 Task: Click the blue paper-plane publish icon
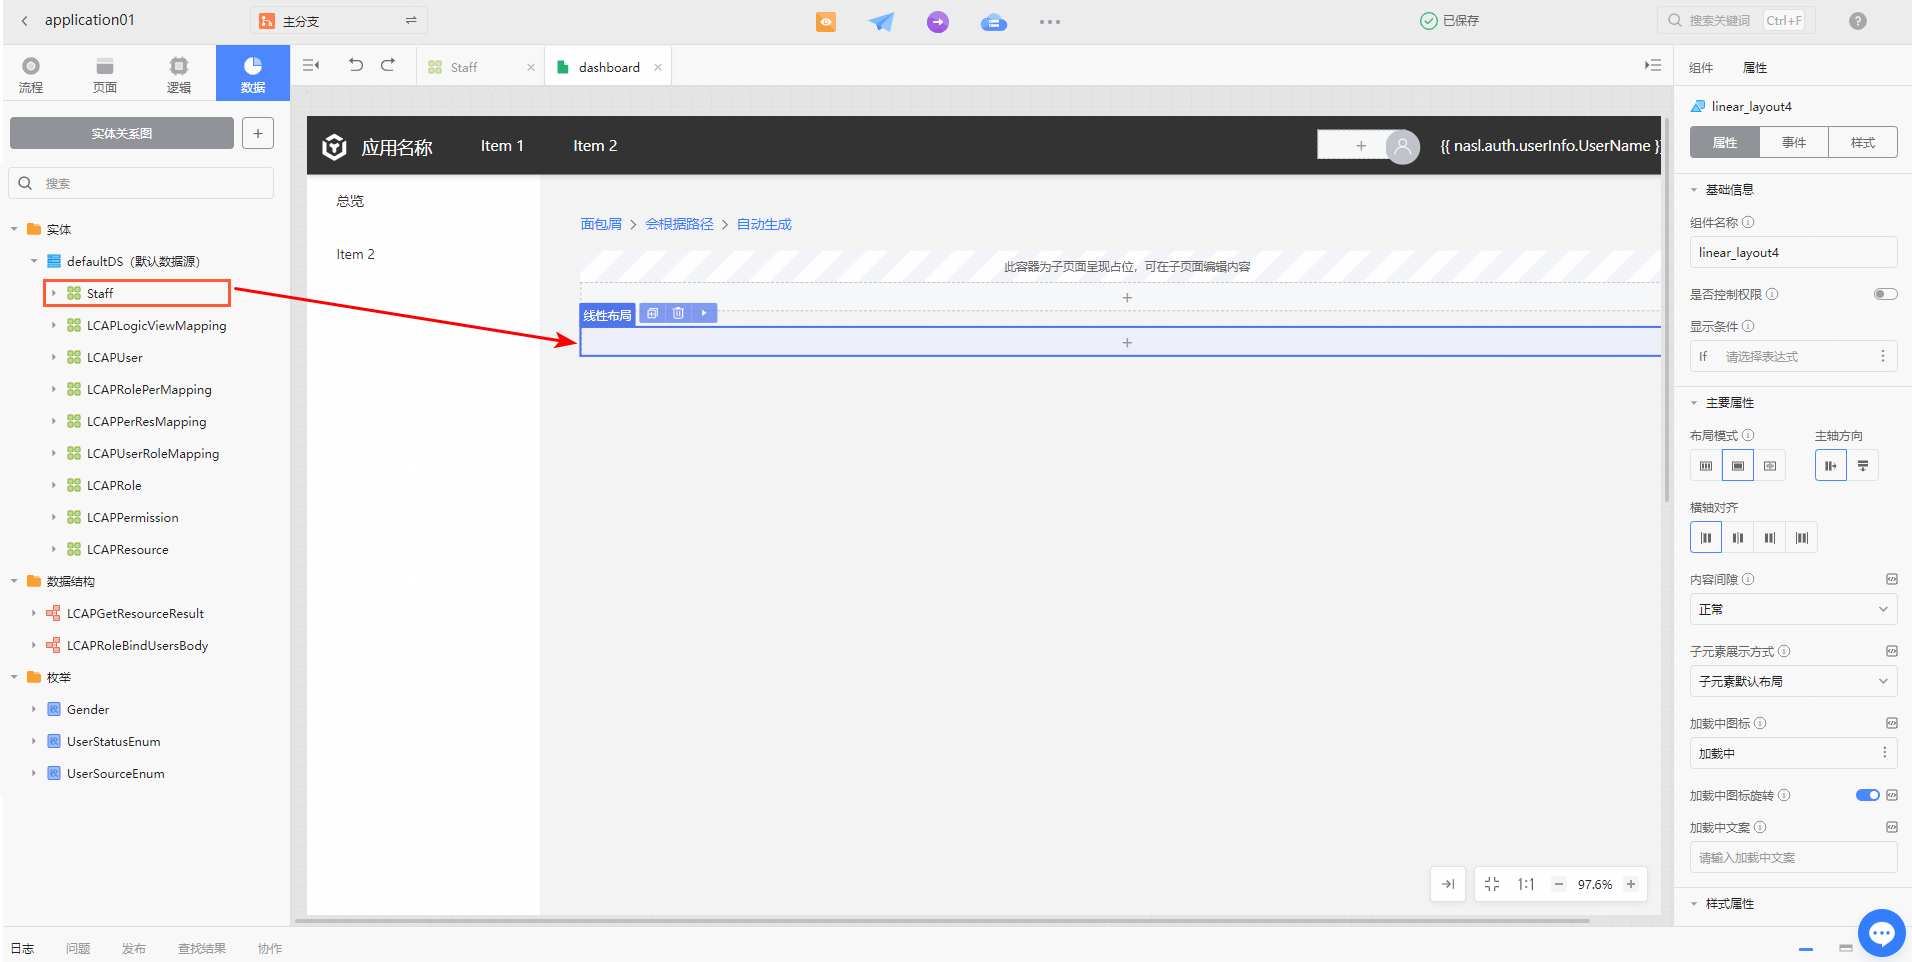click(x=881, y=21)
